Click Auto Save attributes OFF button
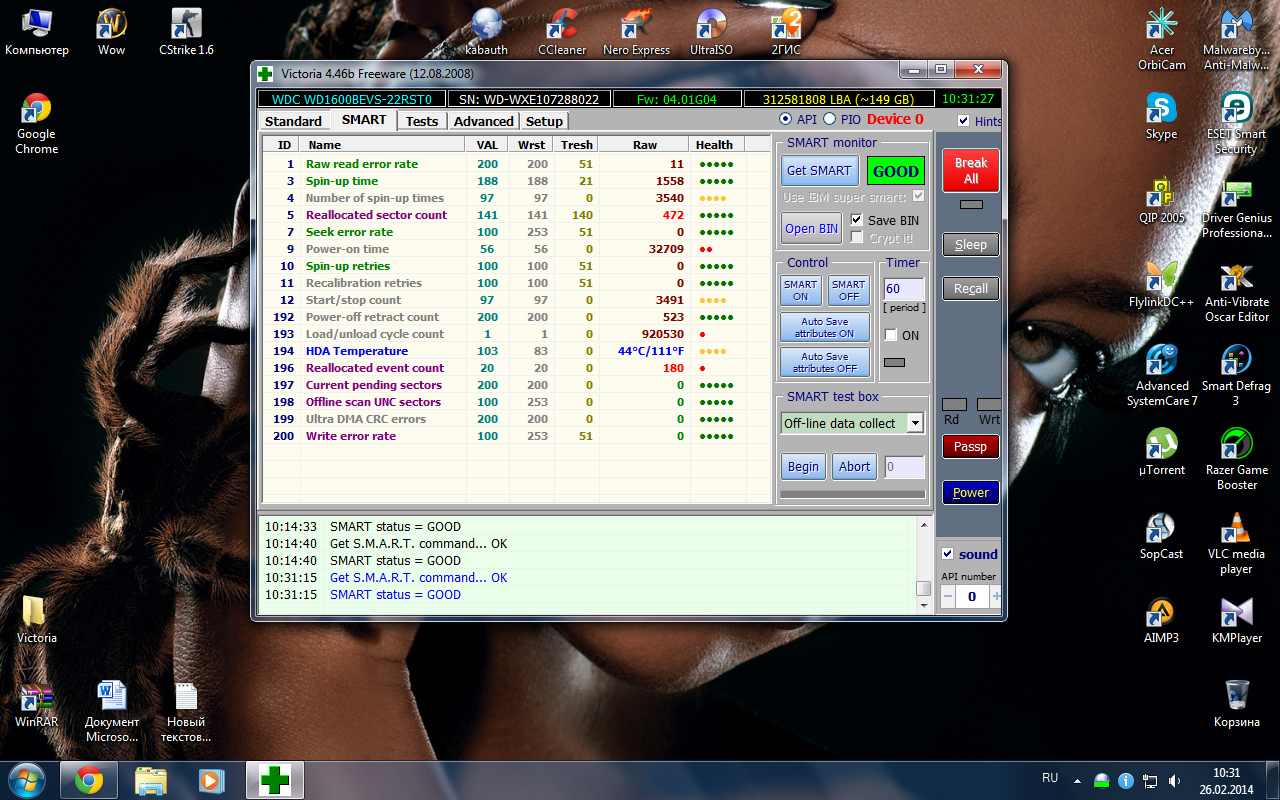The image size is (1280, 800). [825, 362]
